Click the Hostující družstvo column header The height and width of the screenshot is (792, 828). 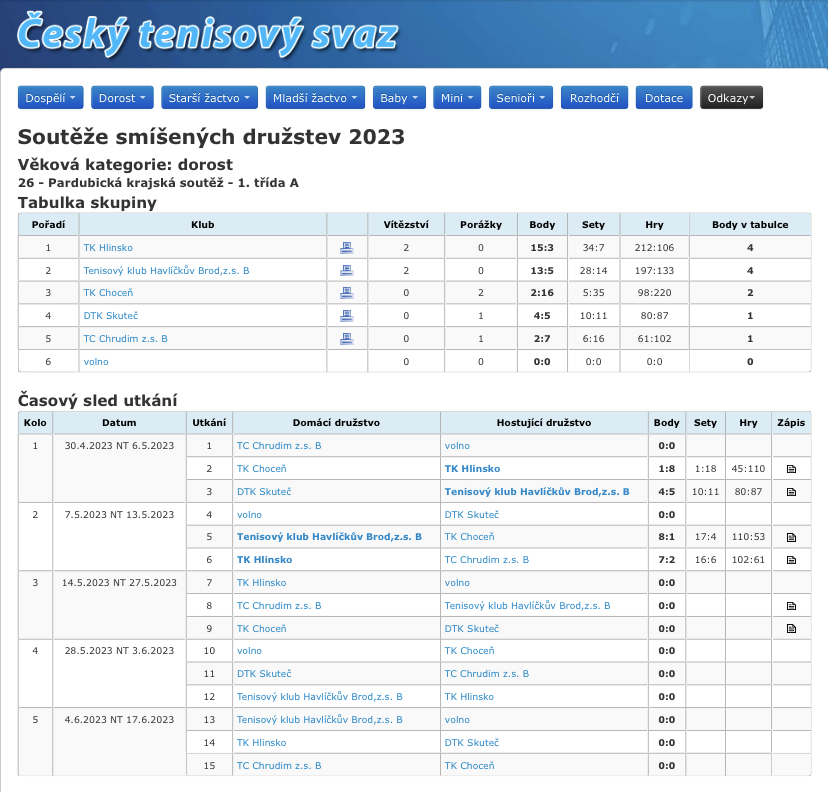[x=544, y=422]
